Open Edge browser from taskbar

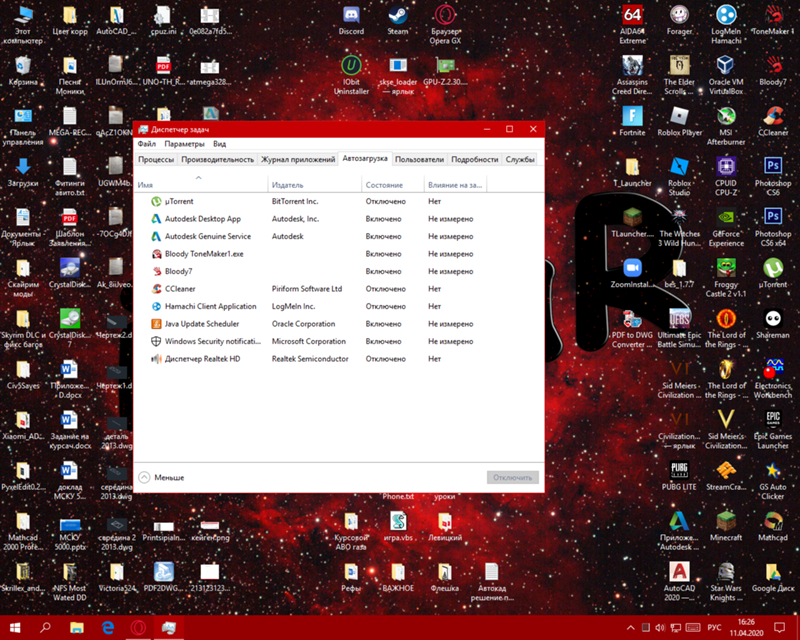[x=107, y=627]
